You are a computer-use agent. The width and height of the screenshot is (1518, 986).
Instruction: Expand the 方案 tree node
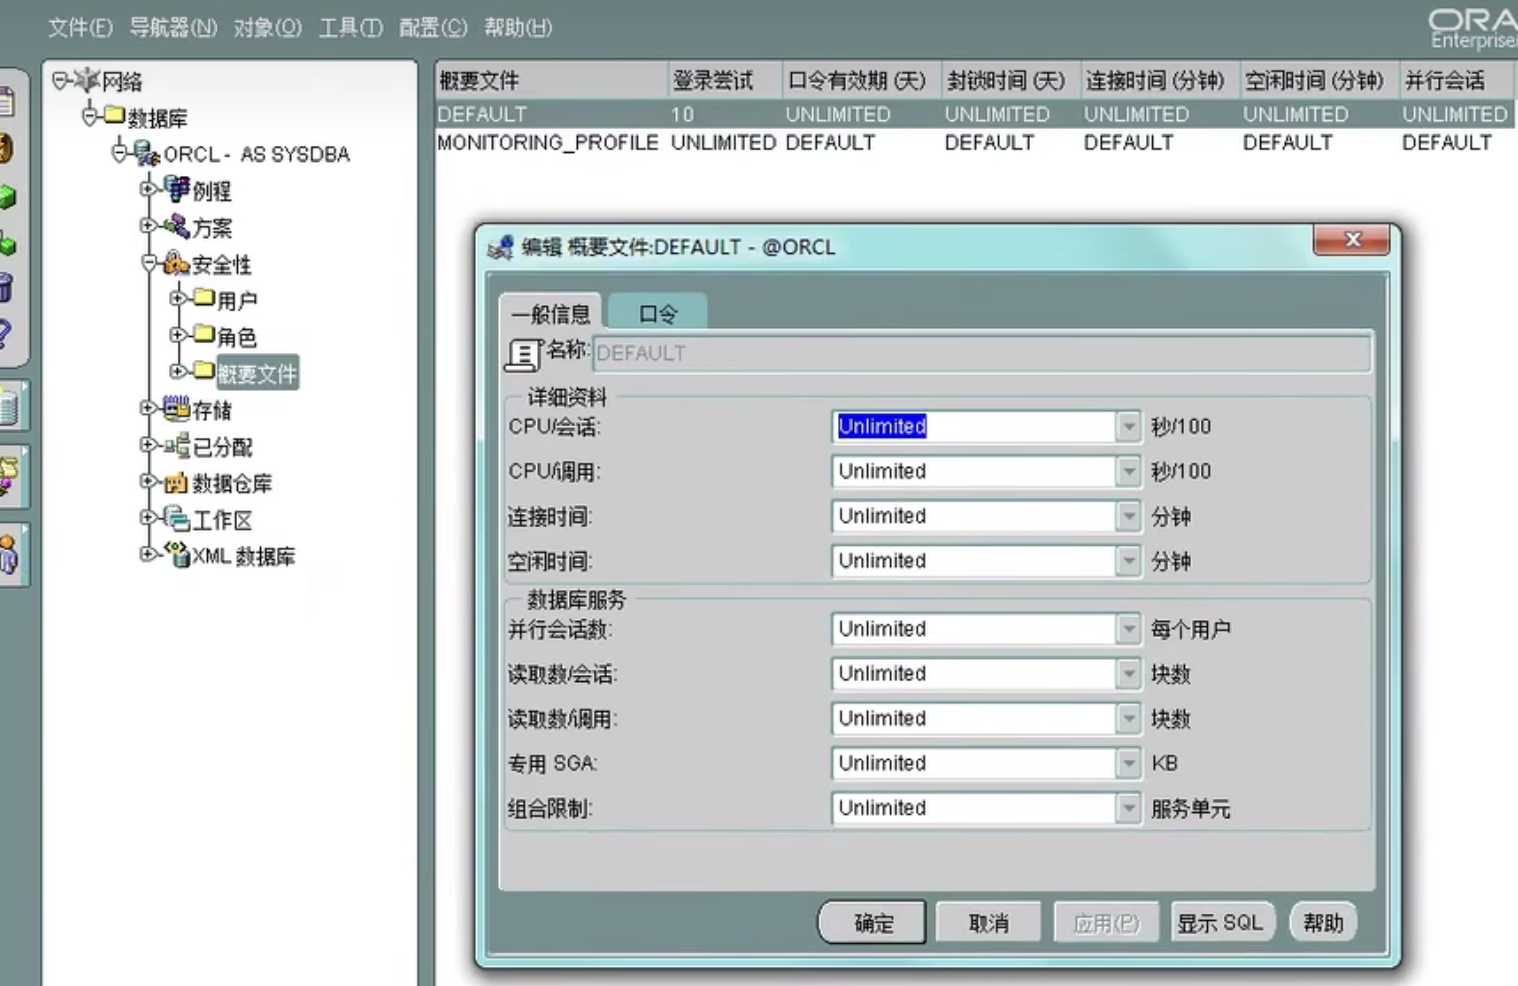coord(148,225)
